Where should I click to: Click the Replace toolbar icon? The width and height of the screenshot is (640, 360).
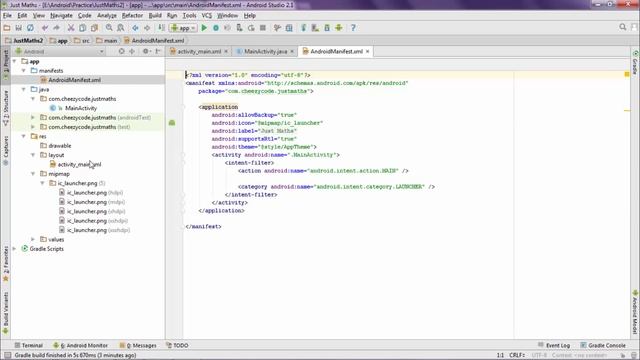point(121,28)
